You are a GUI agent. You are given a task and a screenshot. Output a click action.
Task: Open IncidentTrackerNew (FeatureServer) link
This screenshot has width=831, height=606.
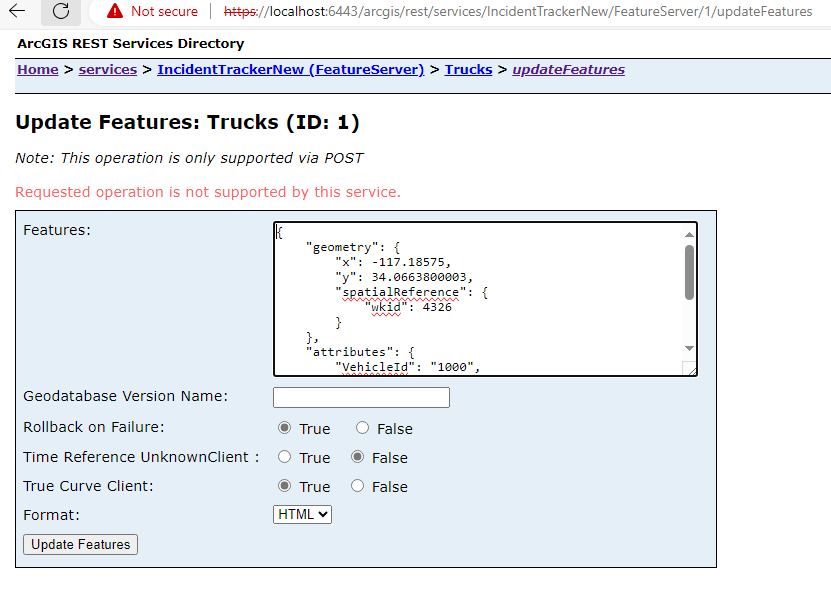290,69
